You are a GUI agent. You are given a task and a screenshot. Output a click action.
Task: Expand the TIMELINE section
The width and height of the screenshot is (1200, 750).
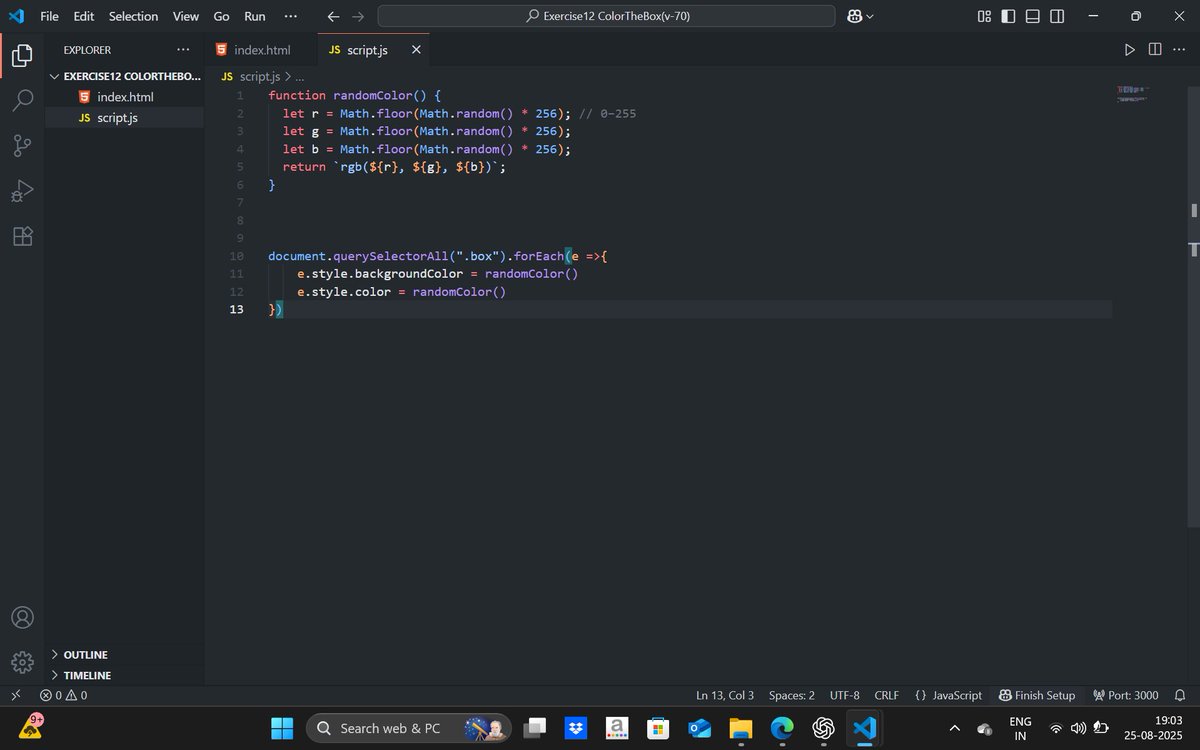[124, 675]
